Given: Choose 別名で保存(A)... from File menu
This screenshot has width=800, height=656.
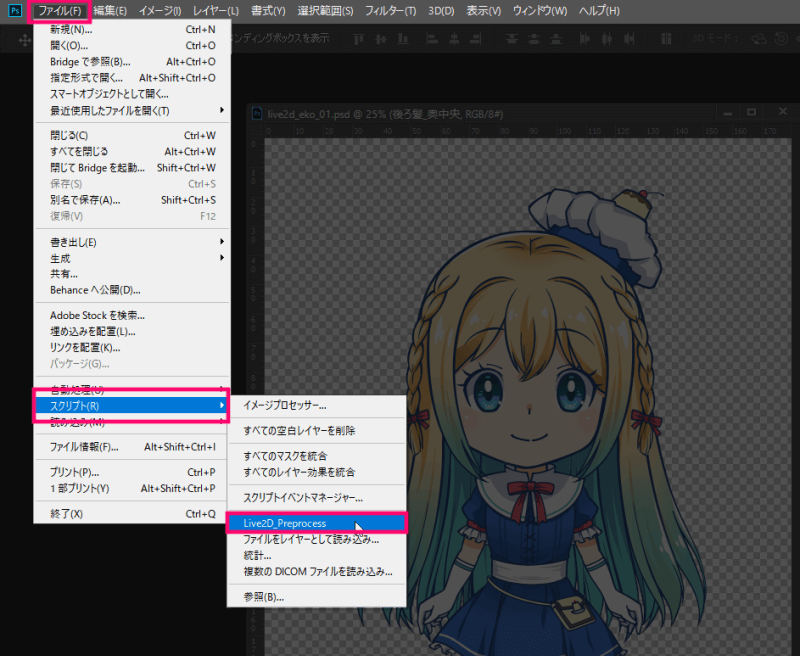Looking at the screenshot, I should click(x=132, y=200).
